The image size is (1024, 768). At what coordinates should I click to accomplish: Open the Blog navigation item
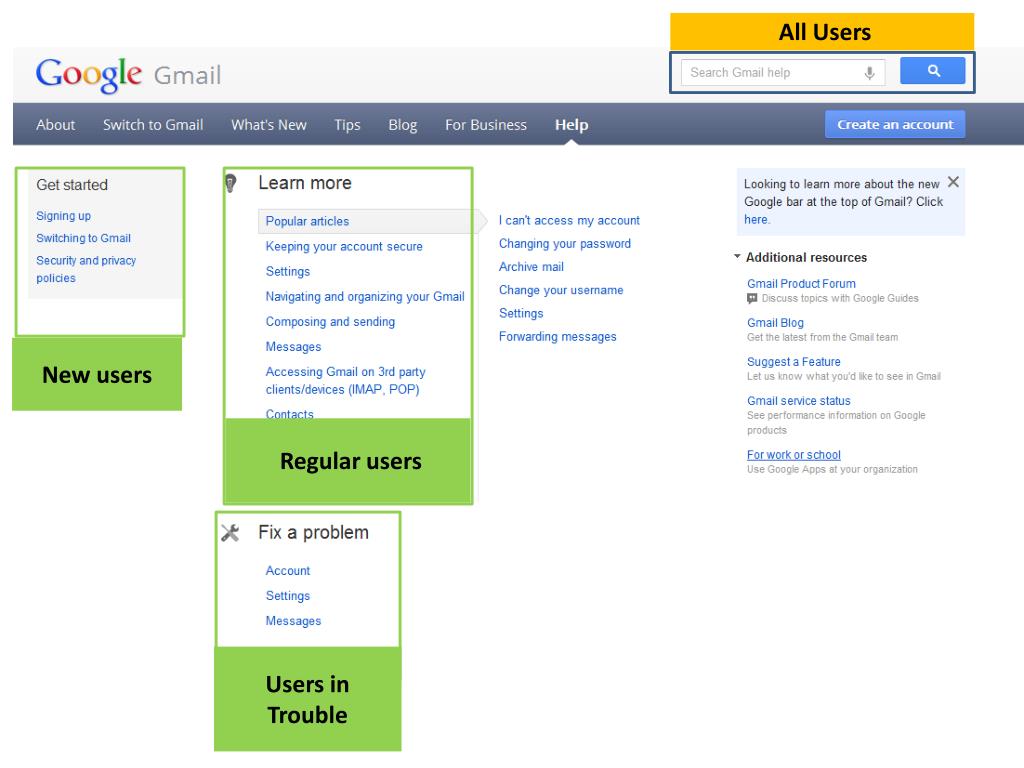tap(402, 125)
